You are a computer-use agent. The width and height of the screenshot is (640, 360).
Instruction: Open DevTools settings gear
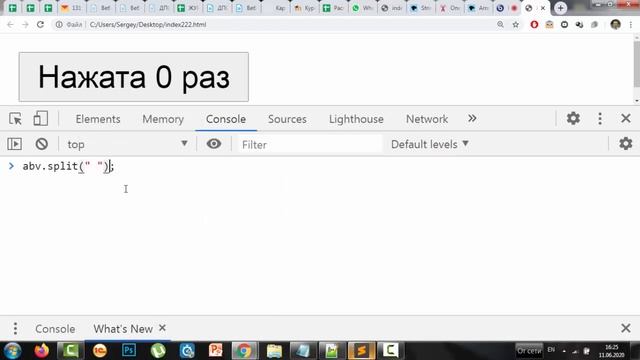point(573,118)
